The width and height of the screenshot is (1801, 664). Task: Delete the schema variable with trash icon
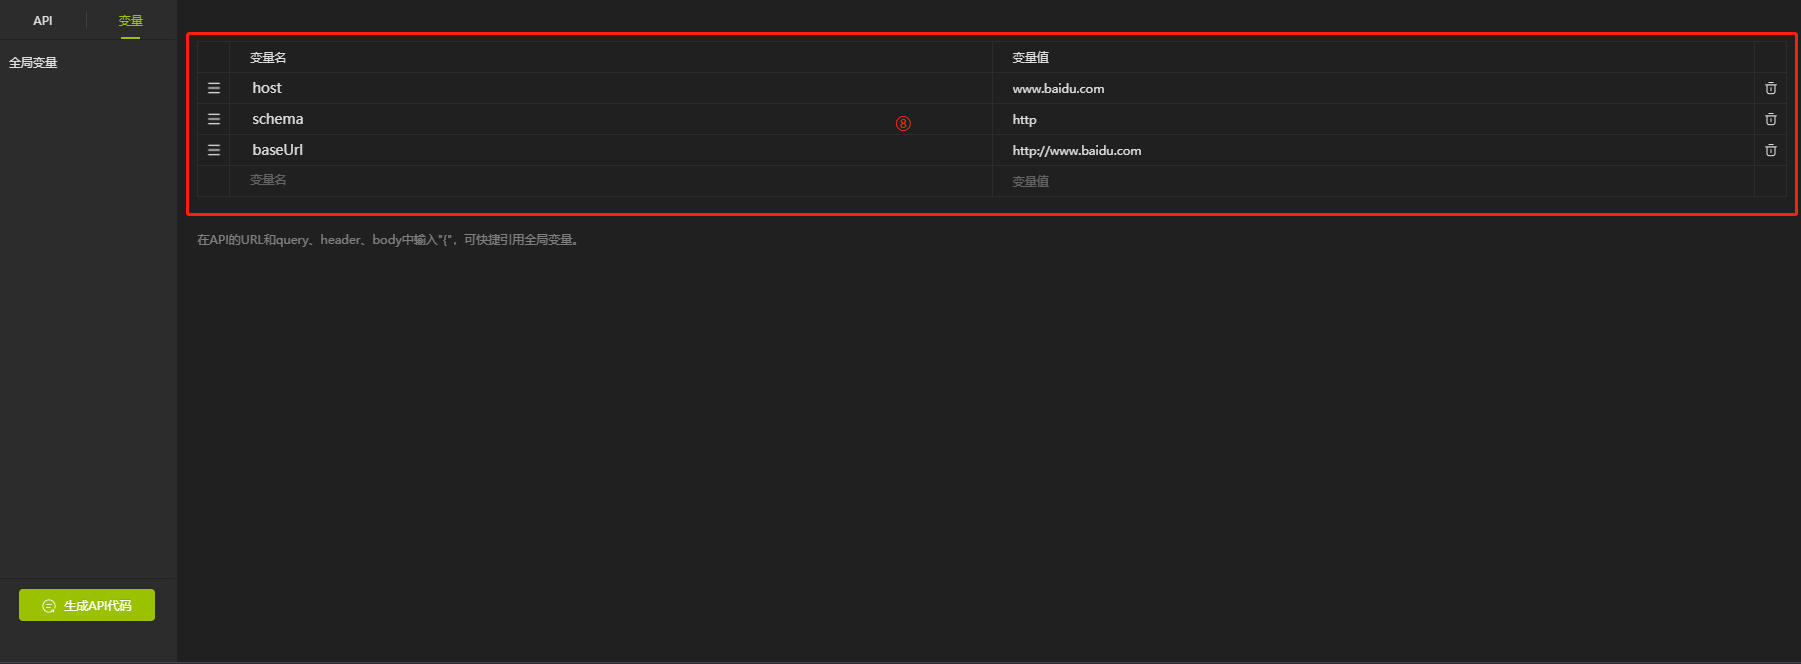pyautogui.click(x=1771, y=119)
